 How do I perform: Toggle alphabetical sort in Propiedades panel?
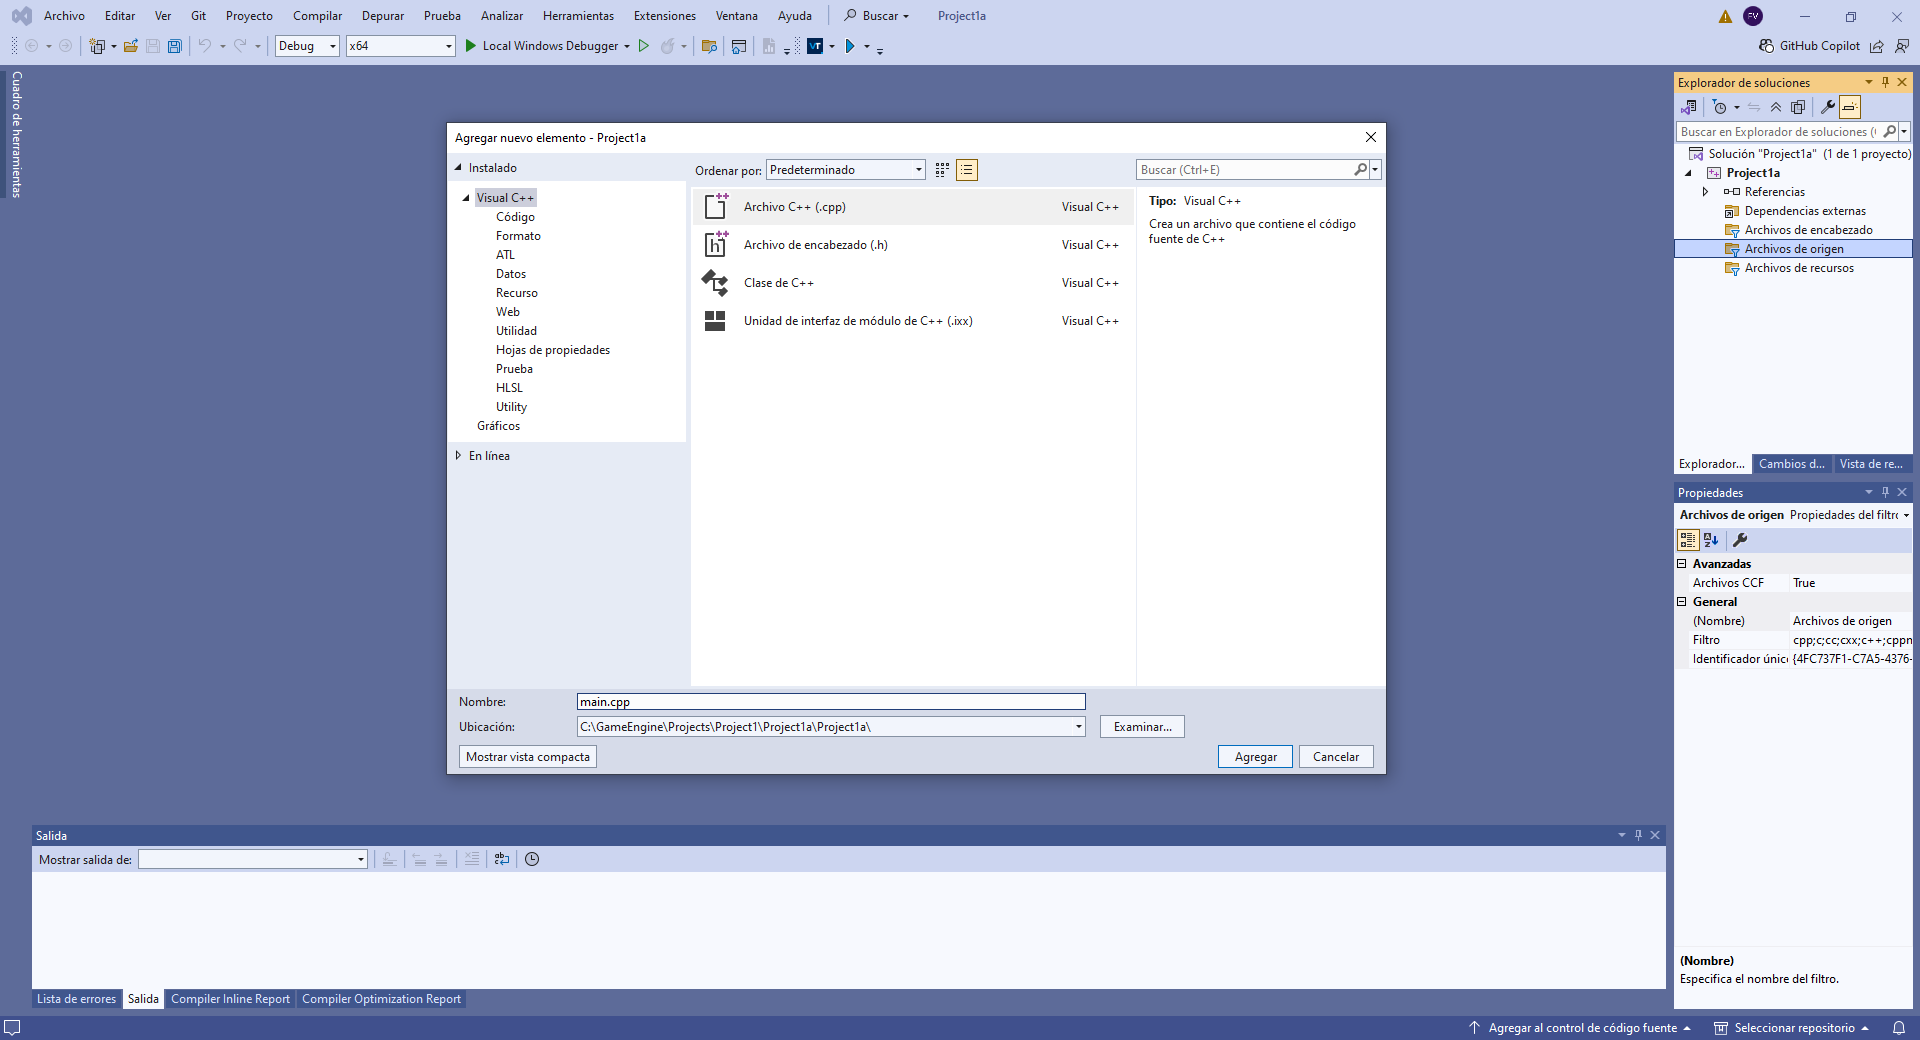tap(1711, 540)
